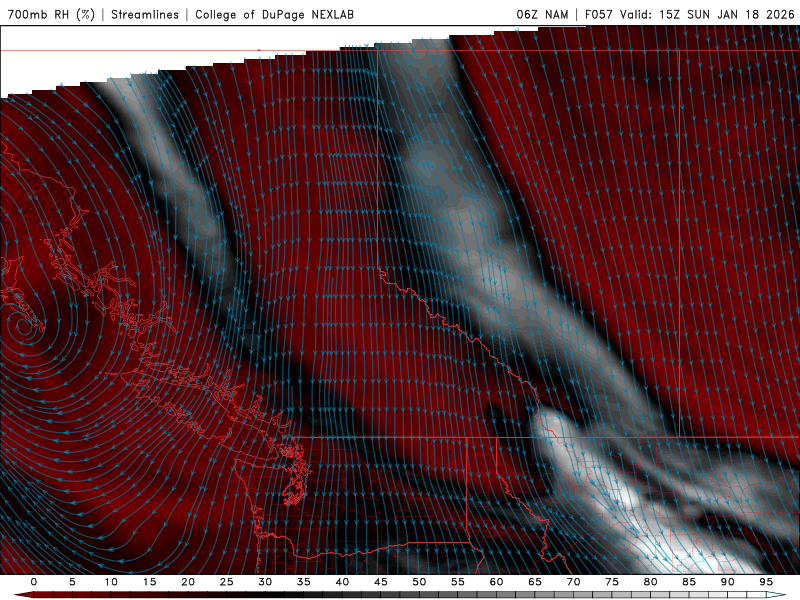
Task: Click the colorbar label "40"
Action: pyautogui.click(x=342, y=582)
